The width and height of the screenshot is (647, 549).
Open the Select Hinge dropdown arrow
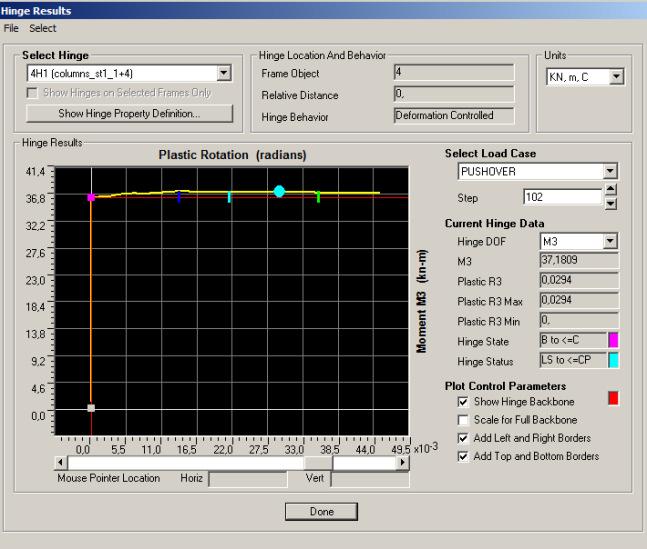coord(224,73)
